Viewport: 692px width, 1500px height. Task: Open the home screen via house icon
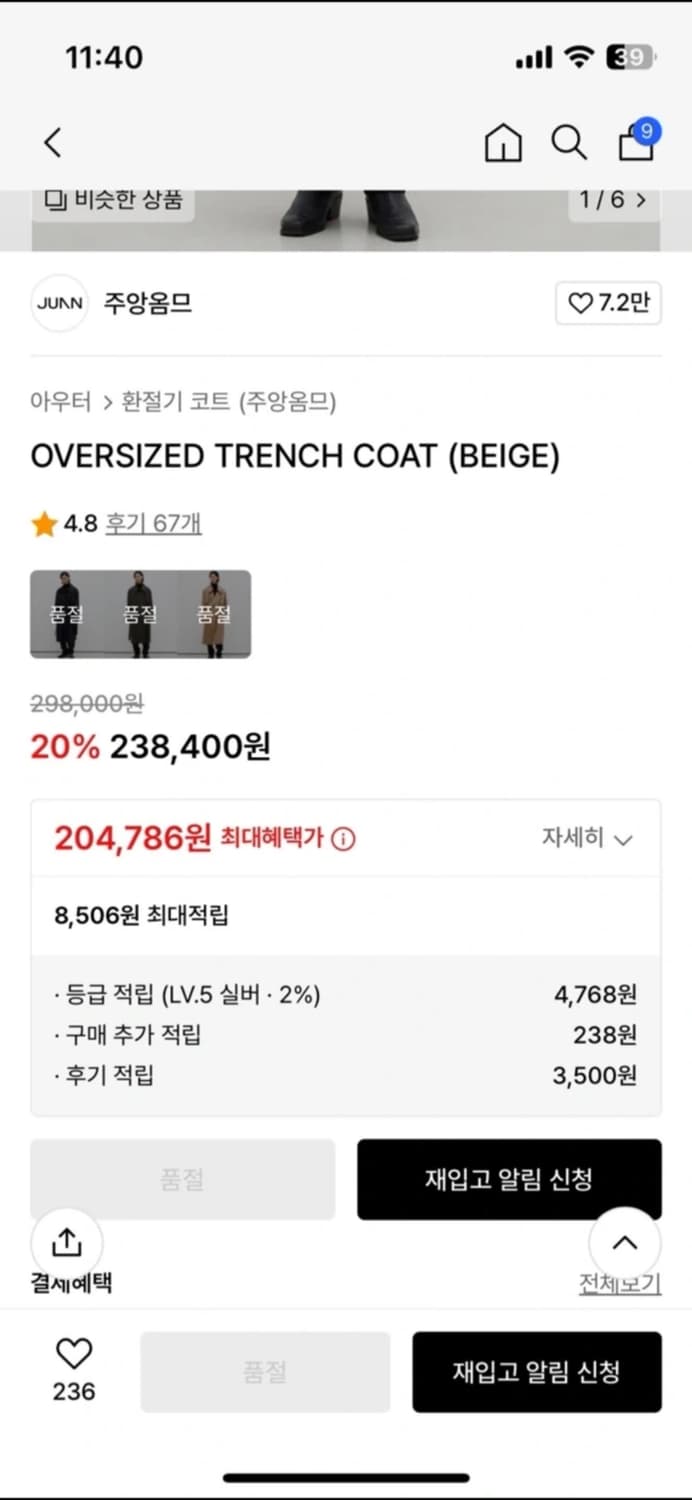503,143
